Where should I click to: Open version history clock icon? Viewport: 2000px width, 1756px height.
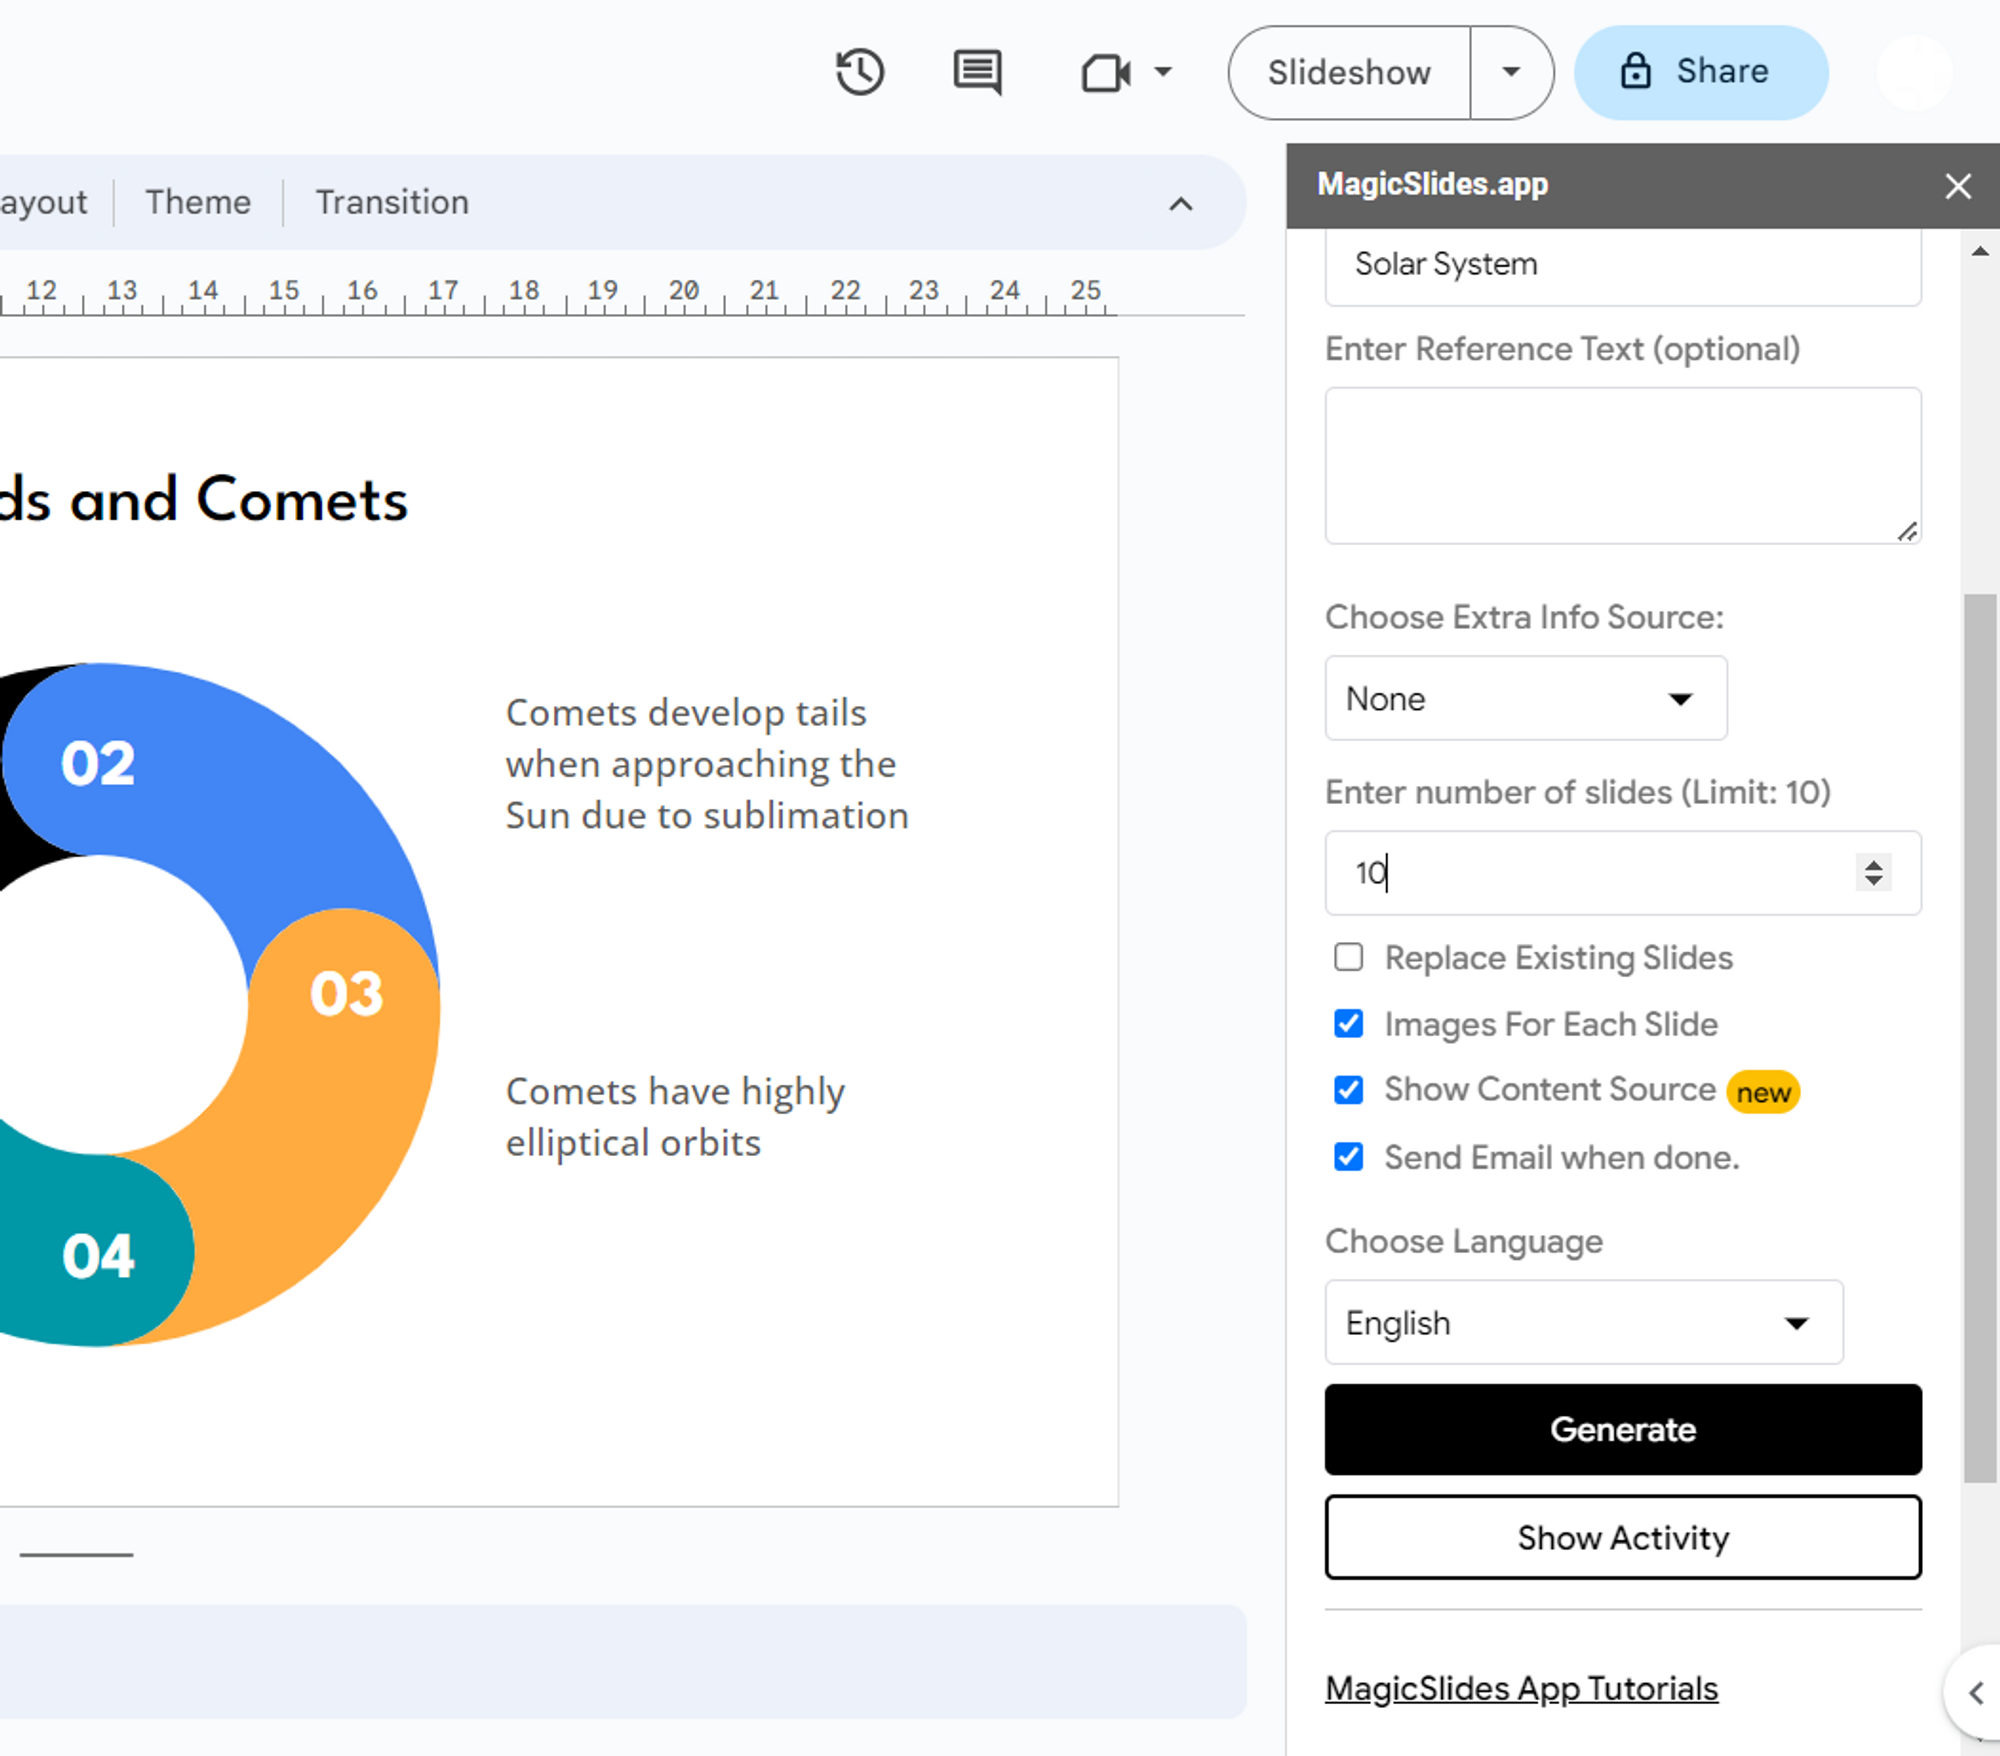click(x=860, y=72)
